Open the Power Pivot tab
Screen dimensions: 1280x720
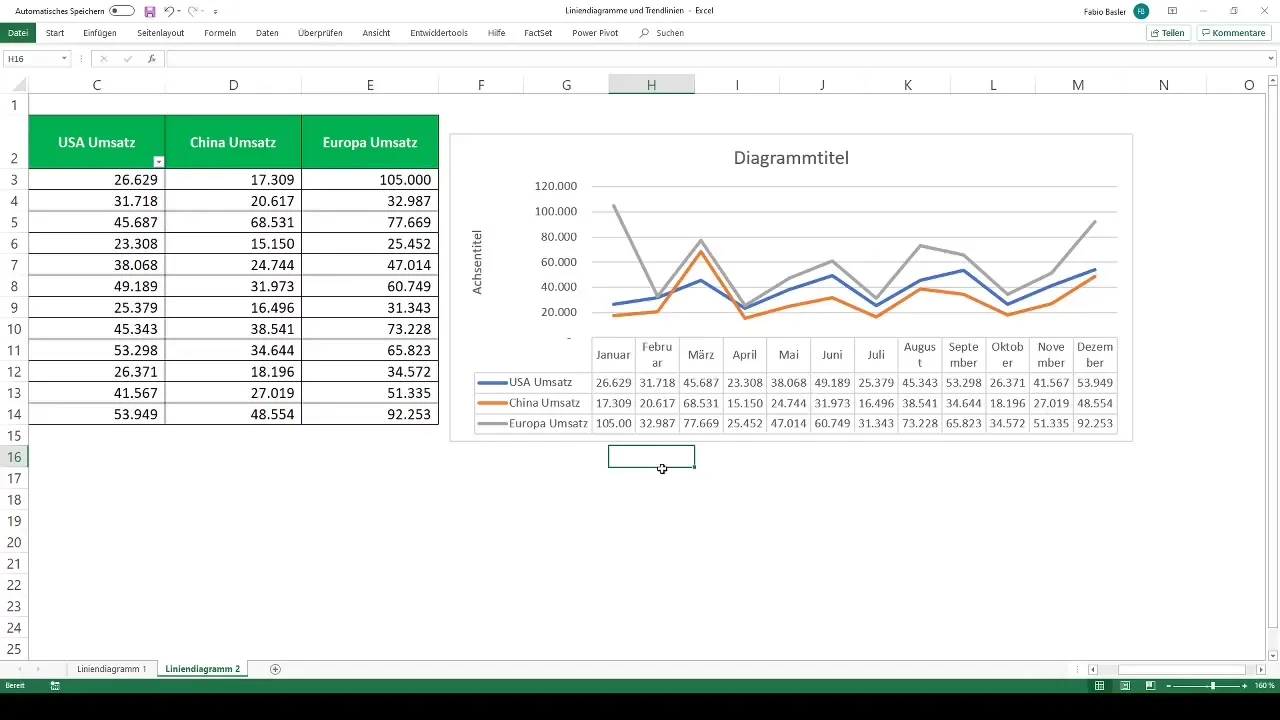click(x=595, y=33)
